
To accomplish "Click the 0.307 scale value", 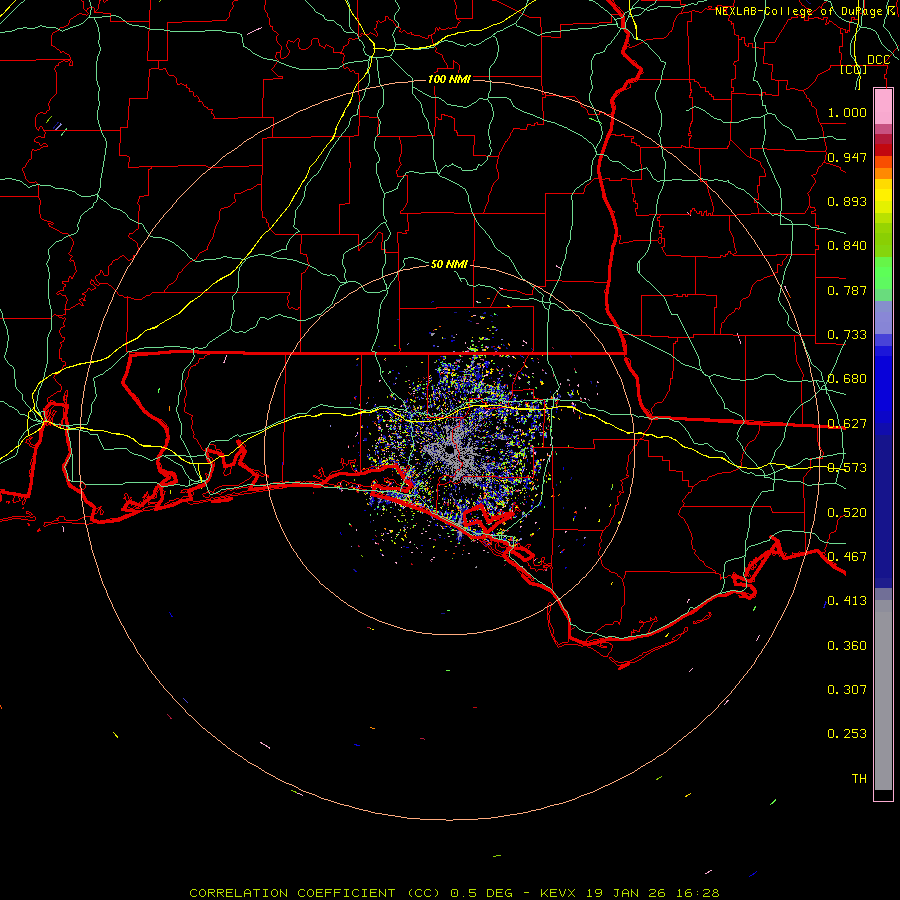I will [847, 690].
